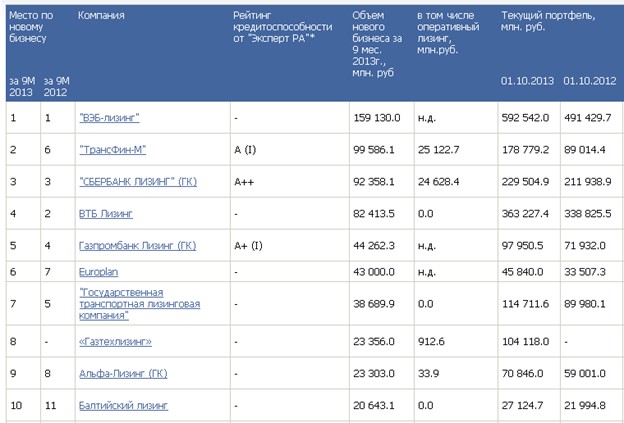
Task: Select the Компания column header
Action: (x=101, y=16)
